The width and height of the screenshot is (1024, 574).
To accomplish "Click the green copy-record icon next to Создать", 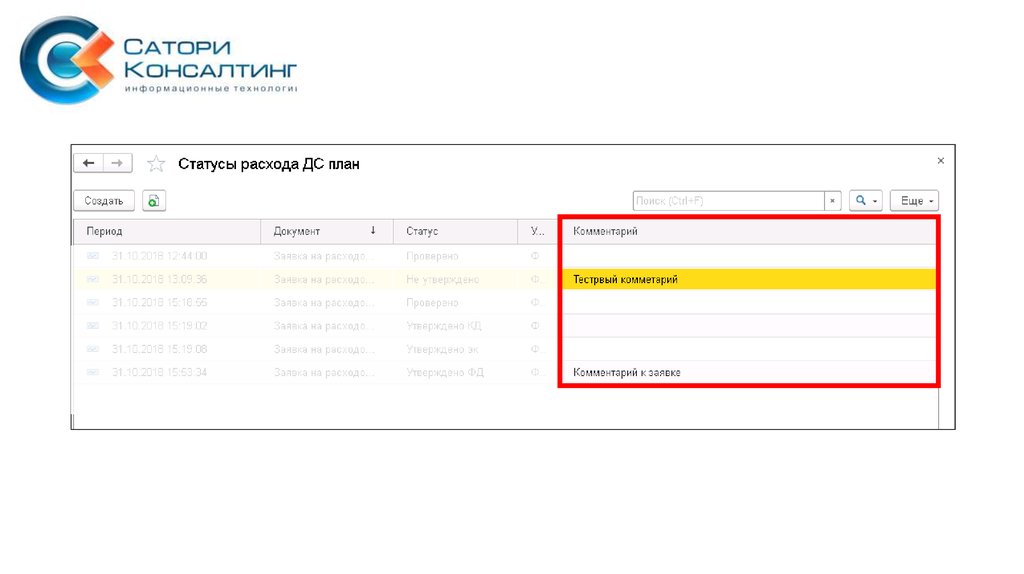I will 153,201.
